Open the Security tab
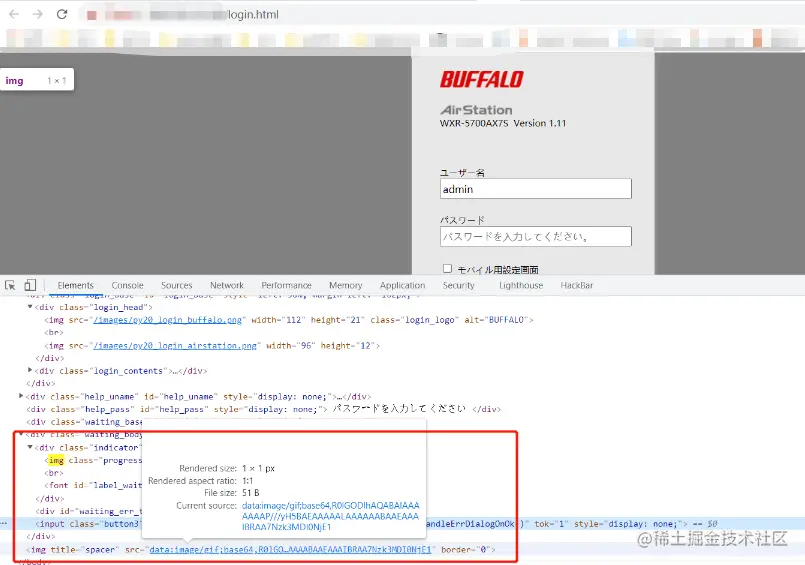 458,285
